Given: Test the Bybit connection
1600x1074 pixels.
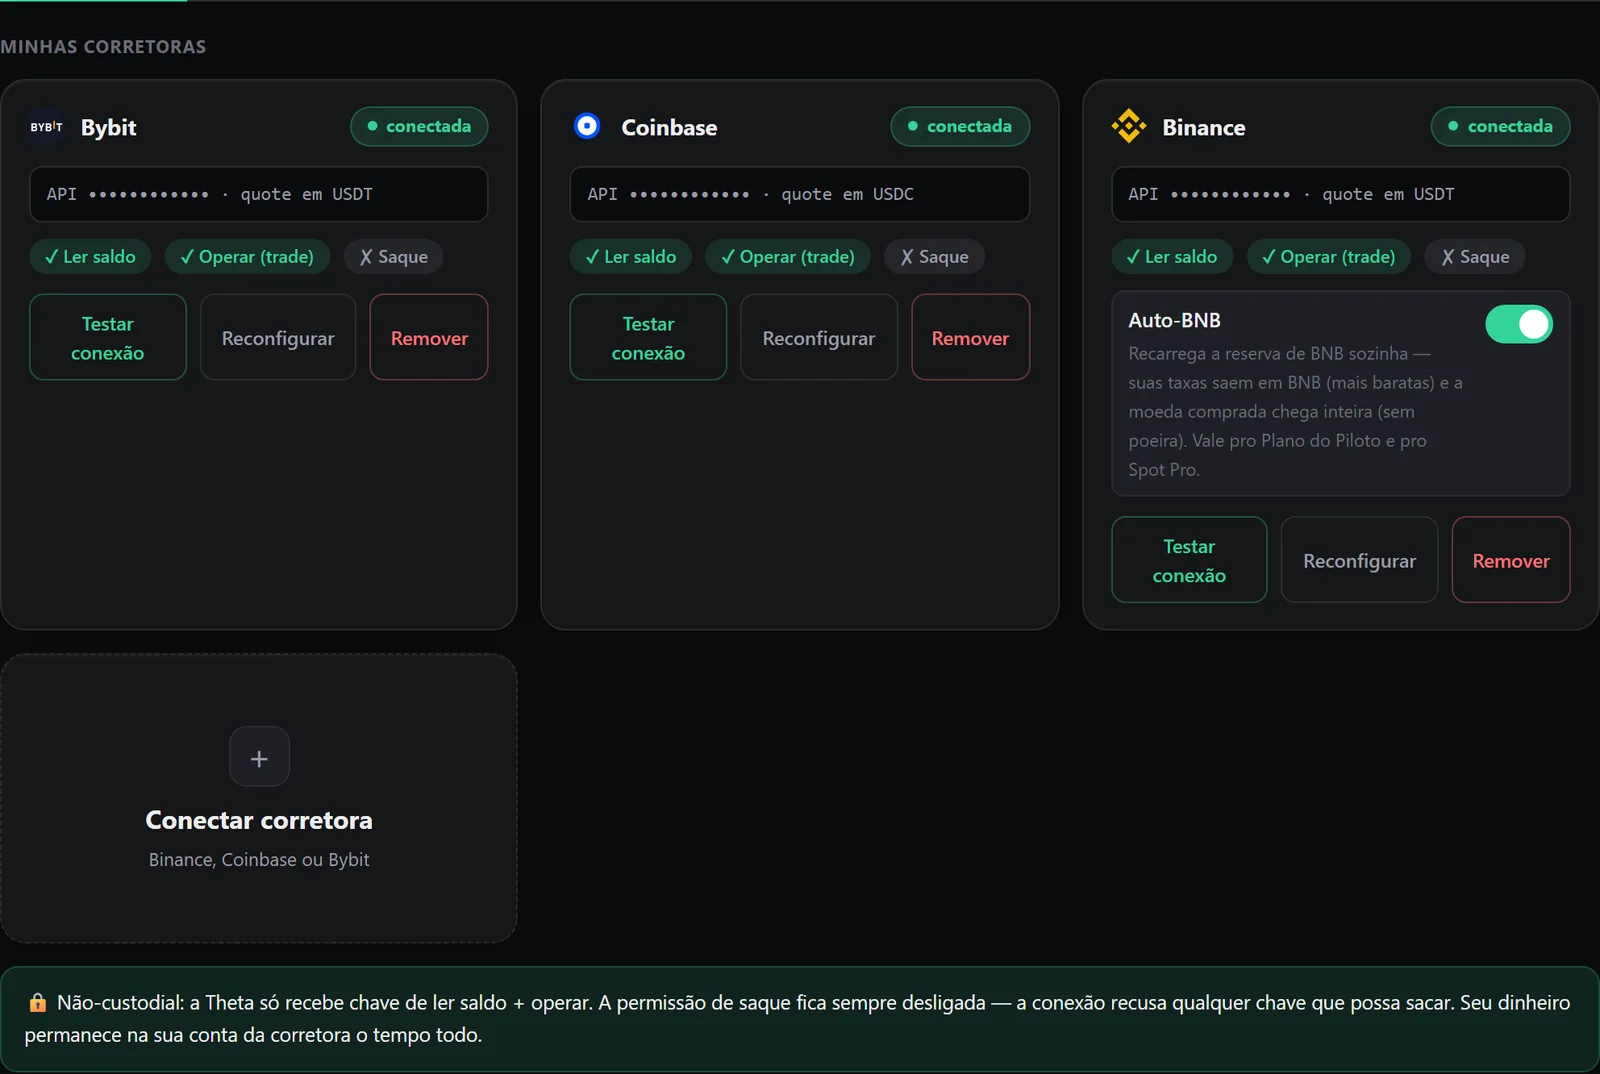Looking at the screenshot, I should 108,337.
